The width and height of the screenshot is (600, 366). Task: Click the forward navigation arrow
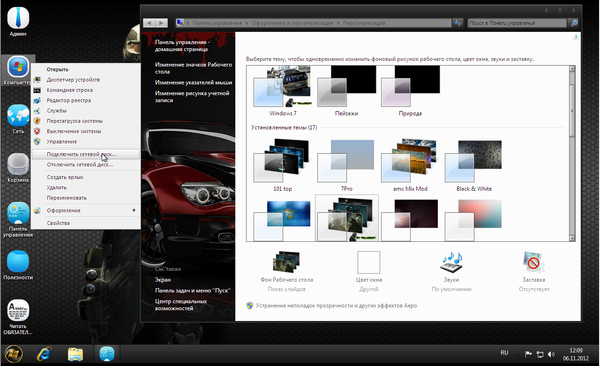click(x=161, y=23)
